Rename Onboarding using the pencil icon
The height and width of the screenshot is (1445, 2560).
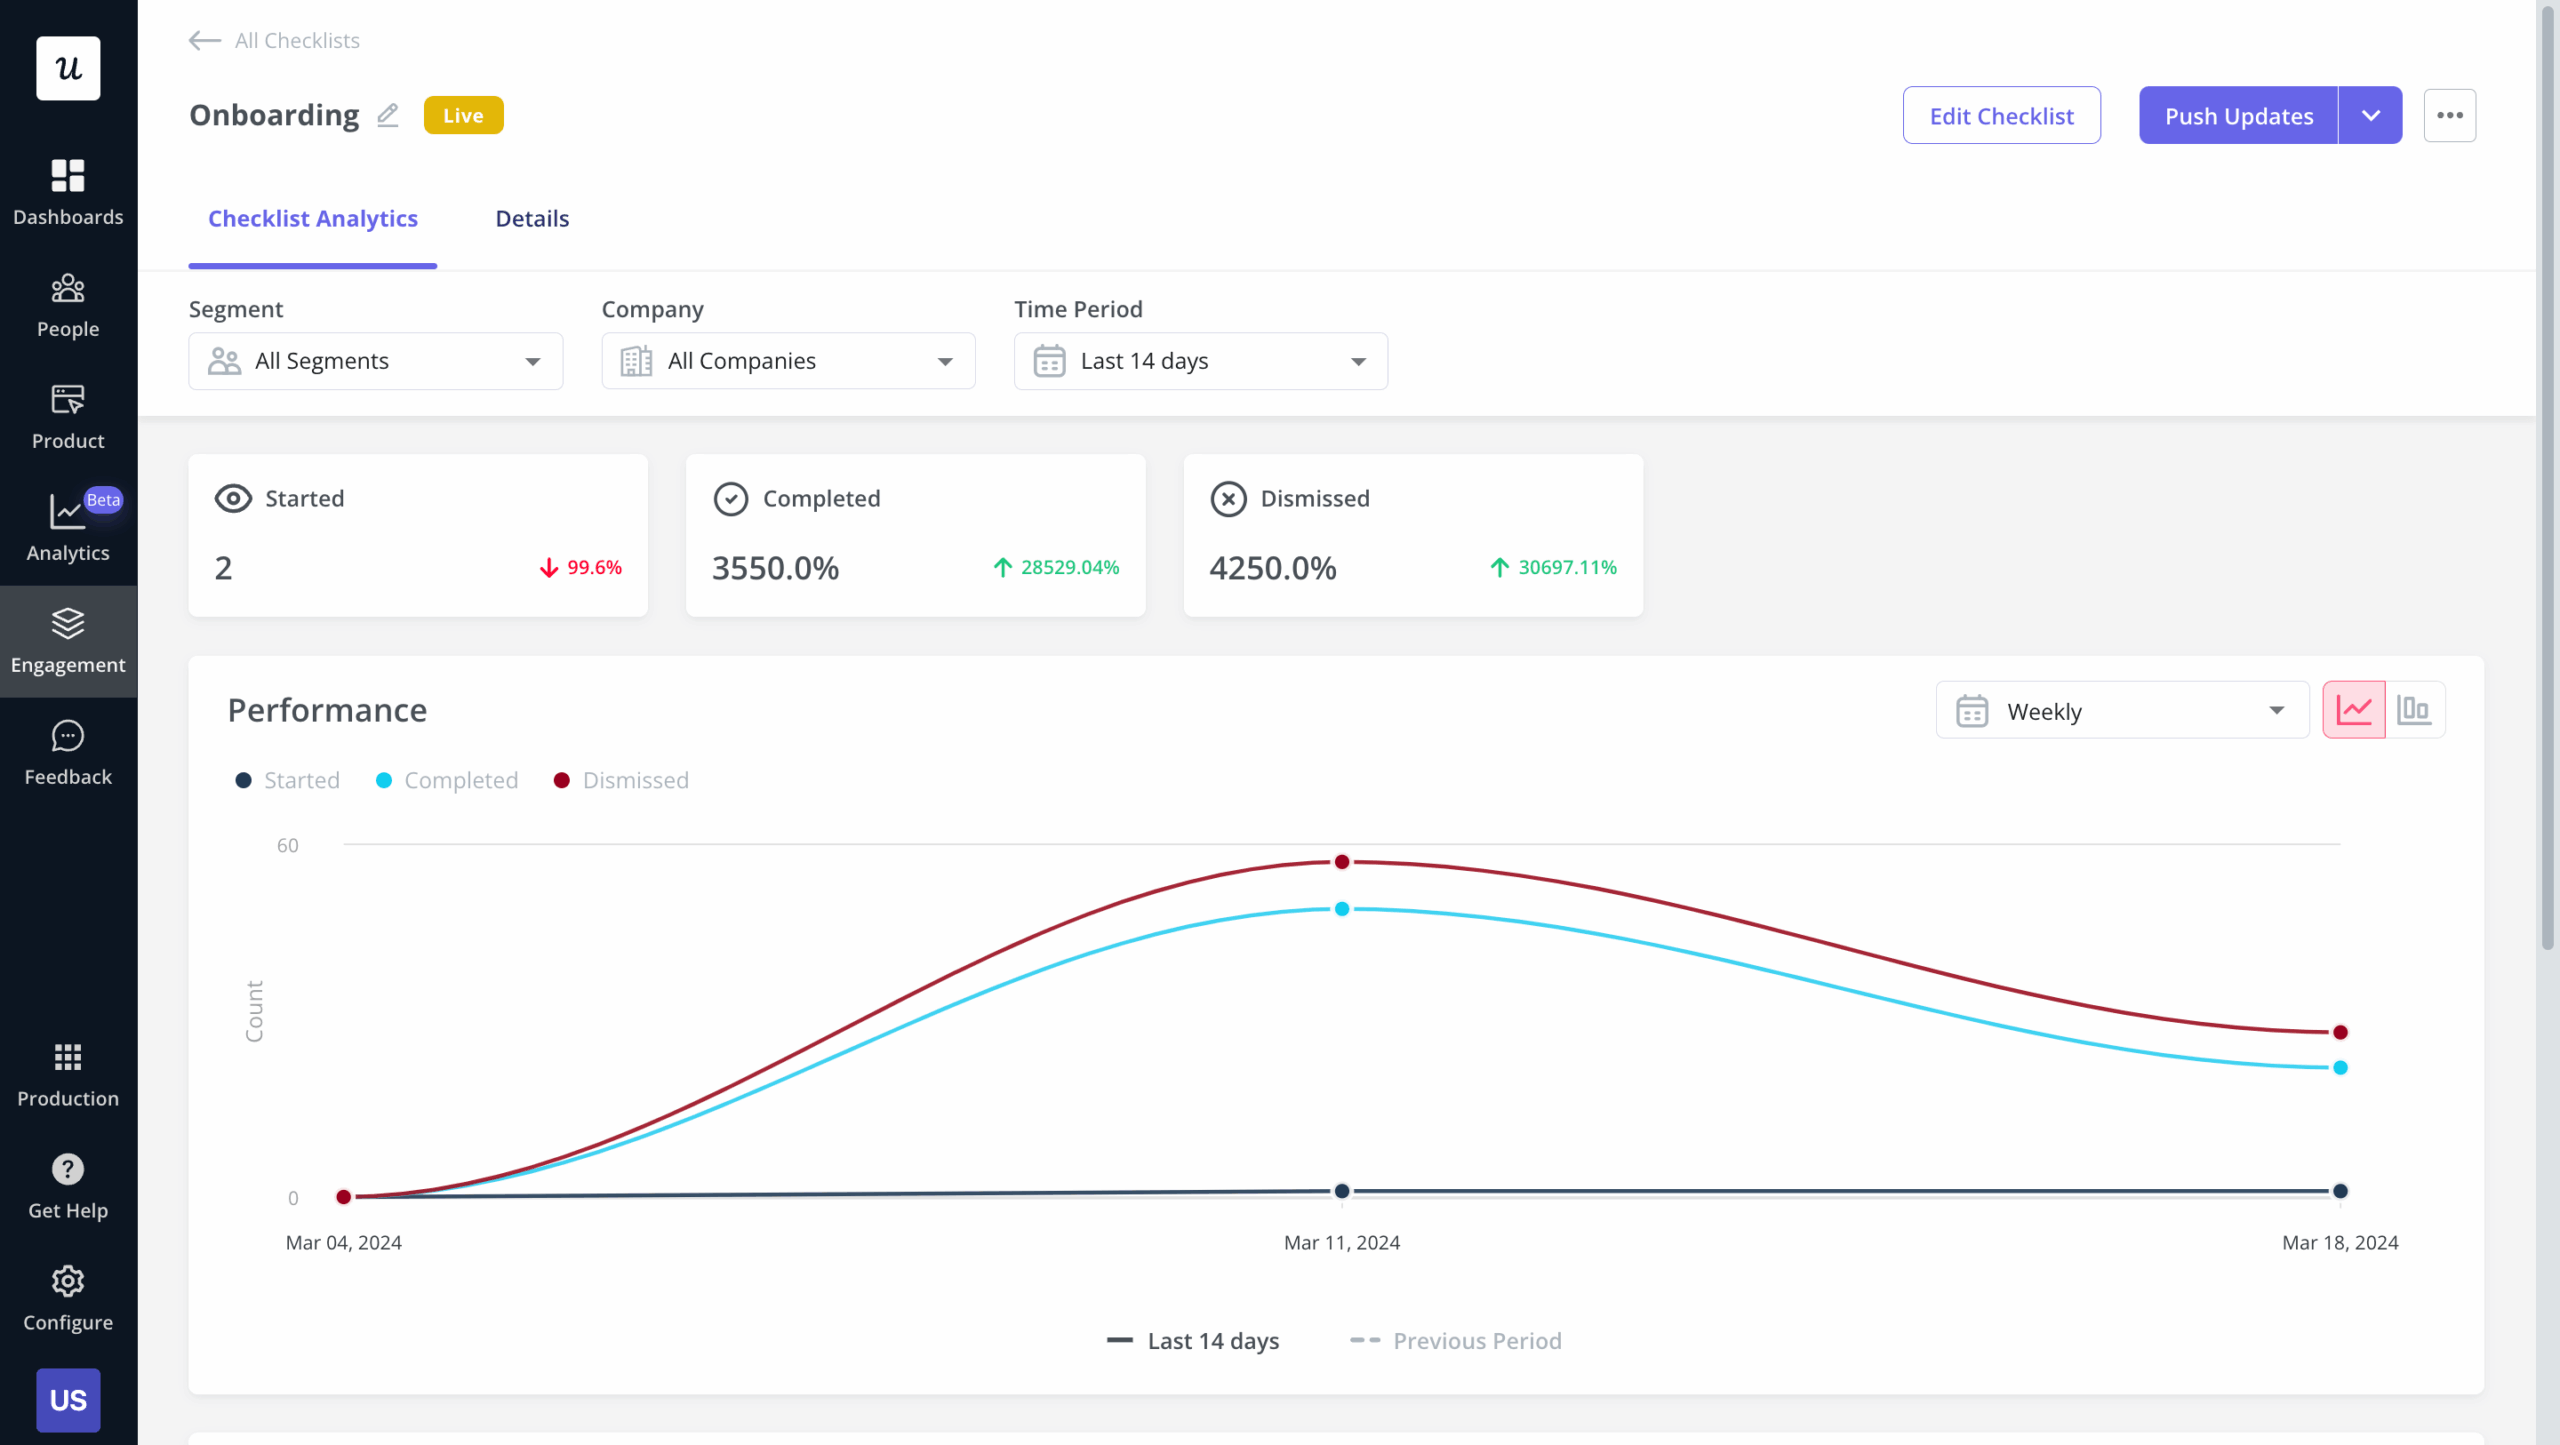pos(388,115)
